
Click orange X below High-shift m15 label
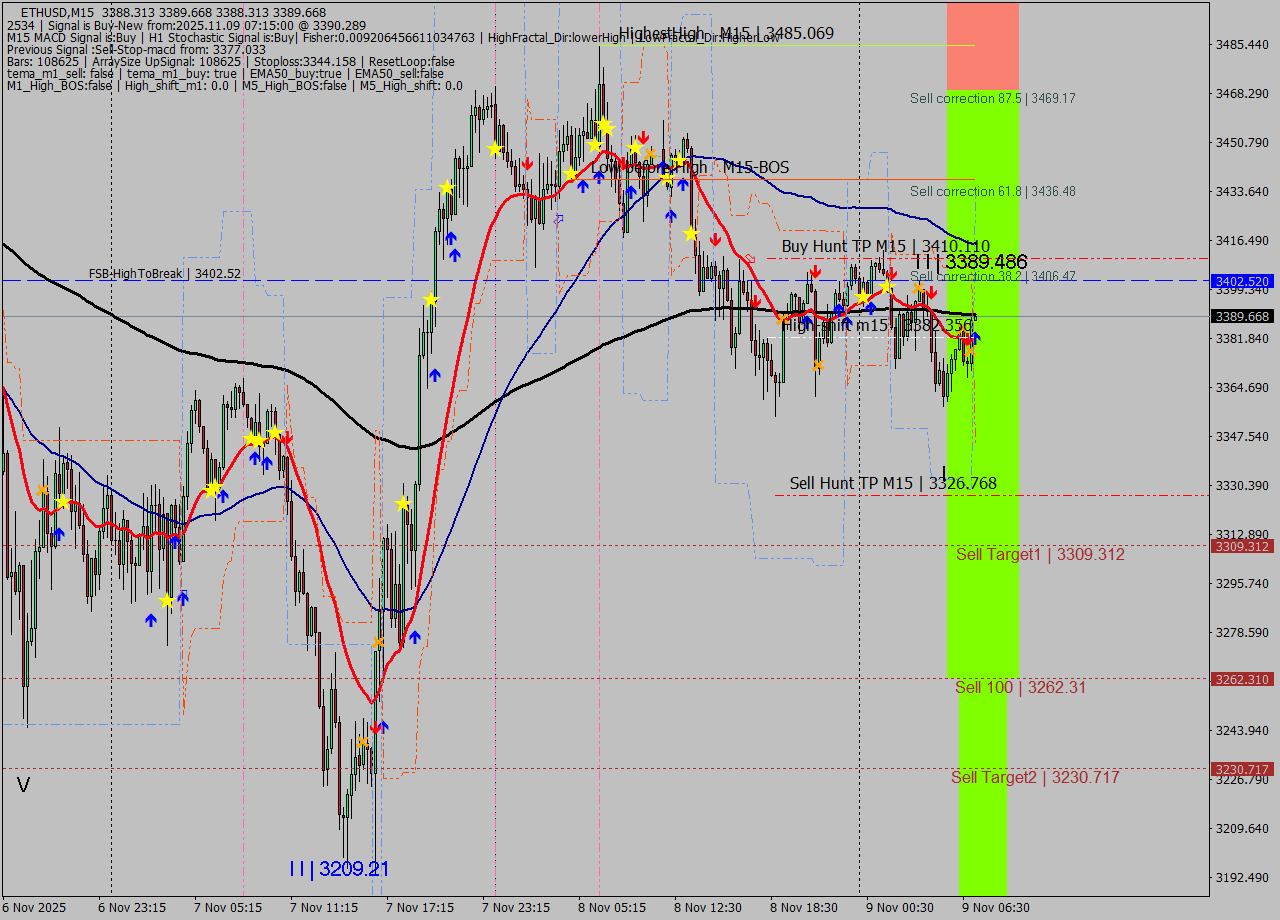point(818,365)
